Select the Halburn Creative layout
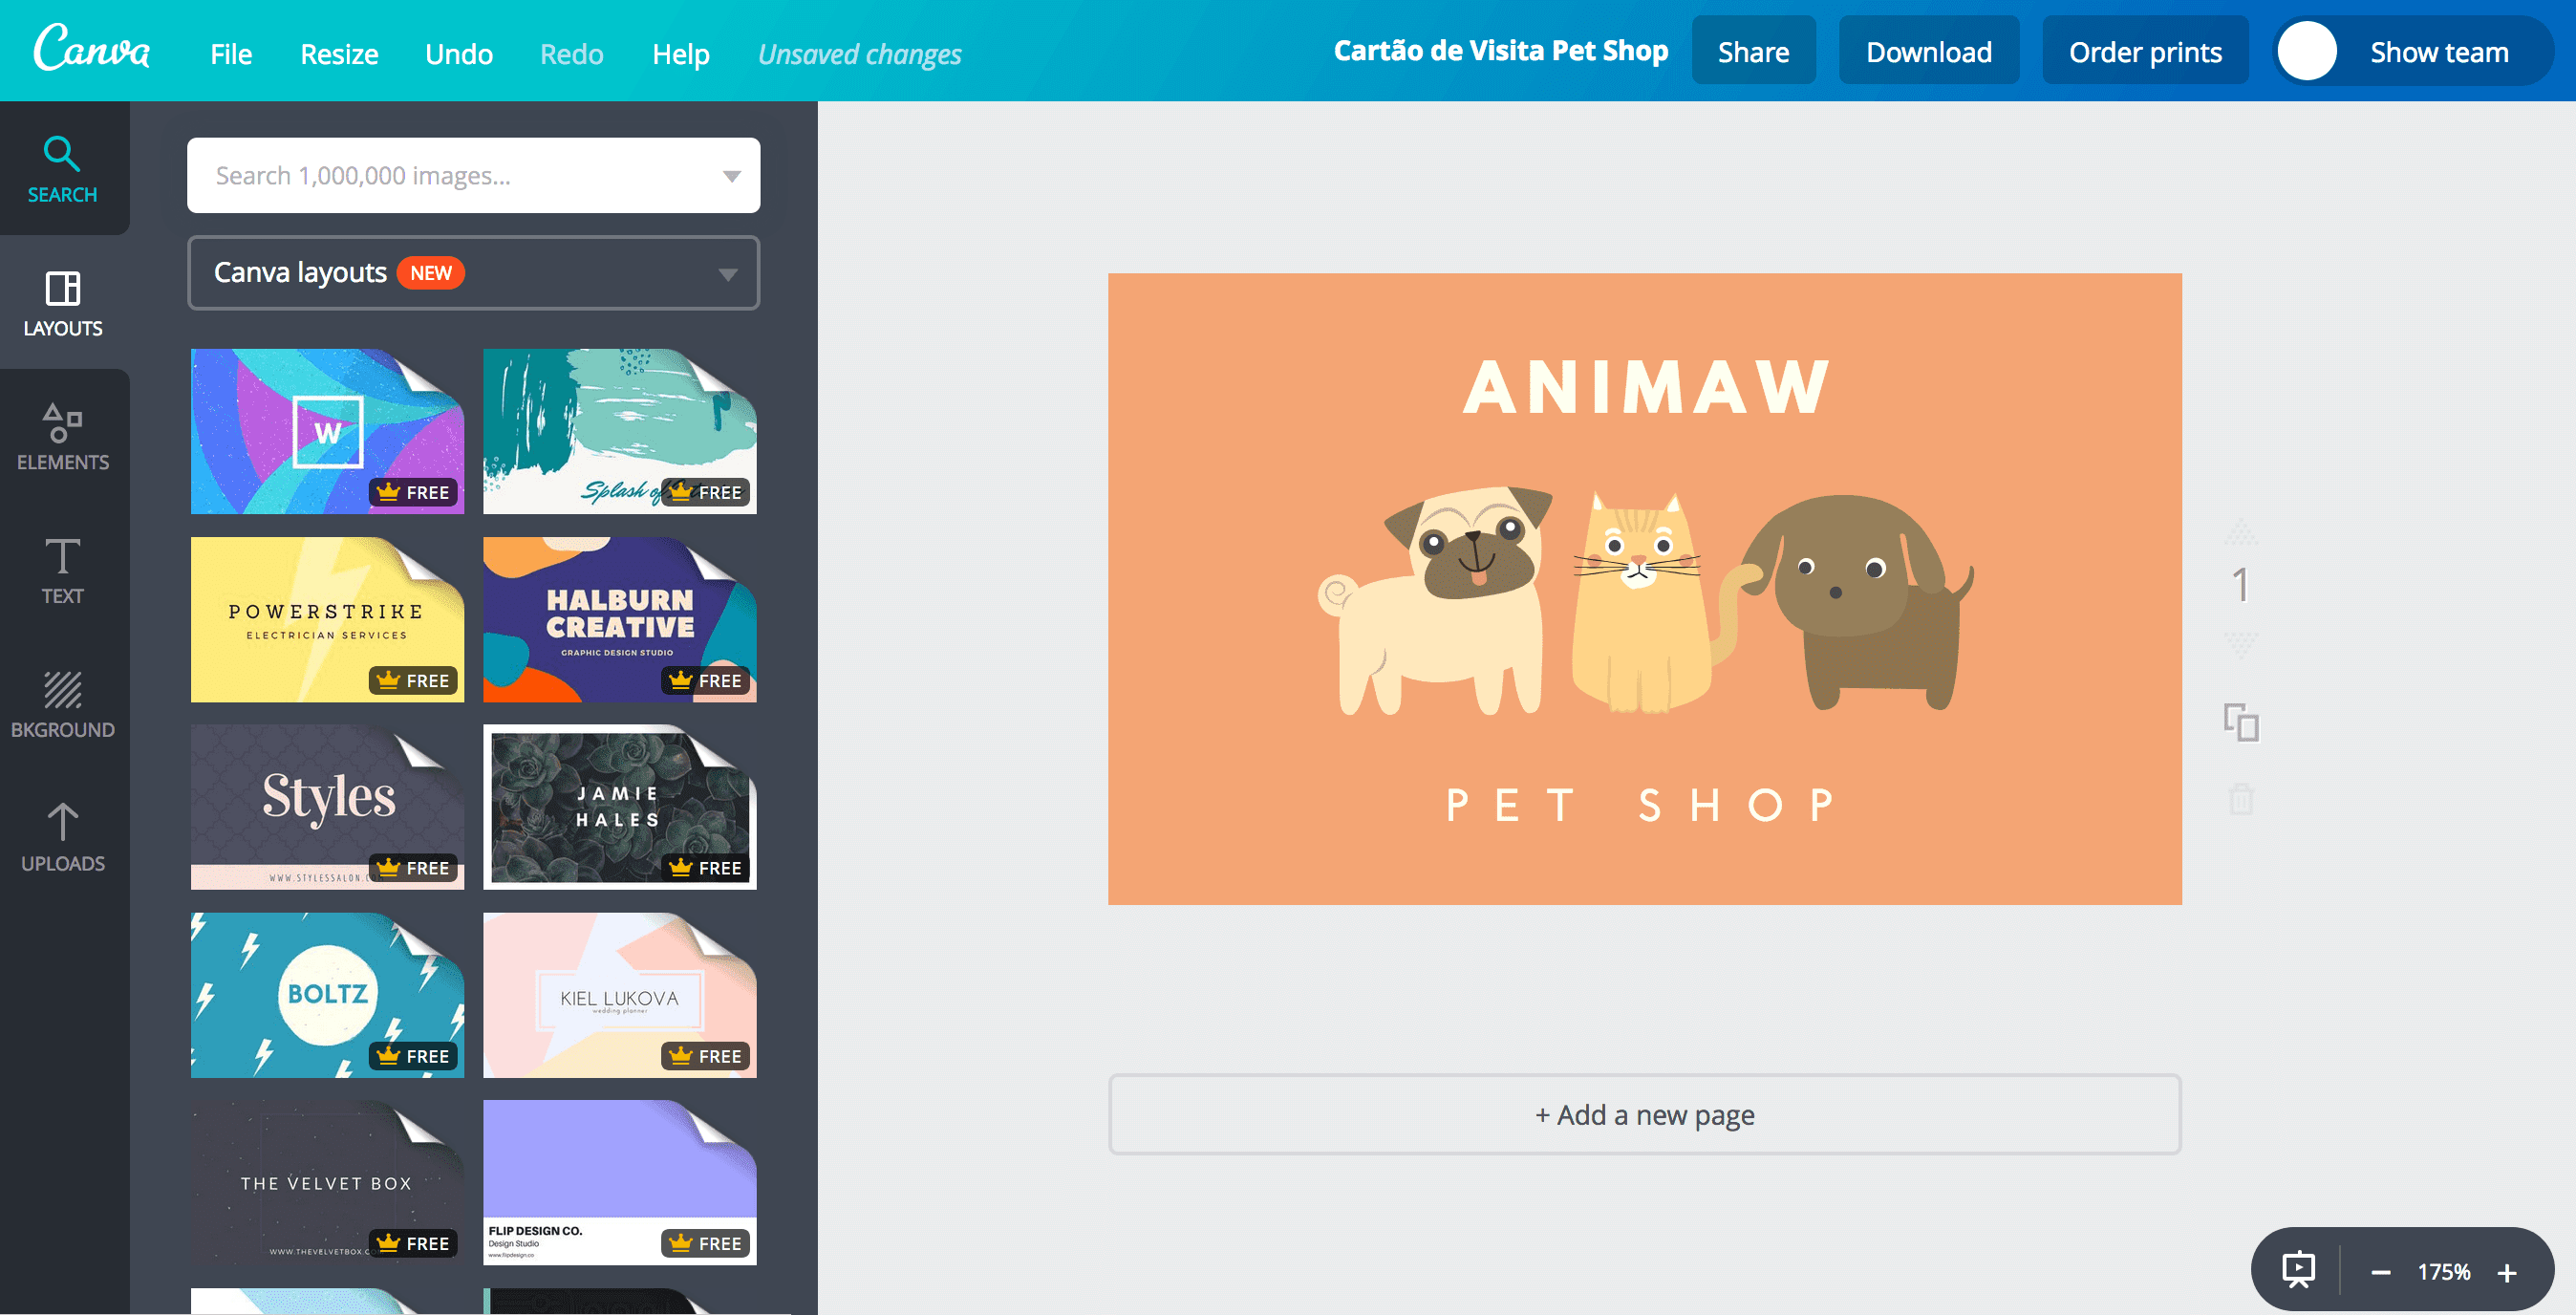The height and width of the screenshot is (1315, 2576). coord(619,619)
